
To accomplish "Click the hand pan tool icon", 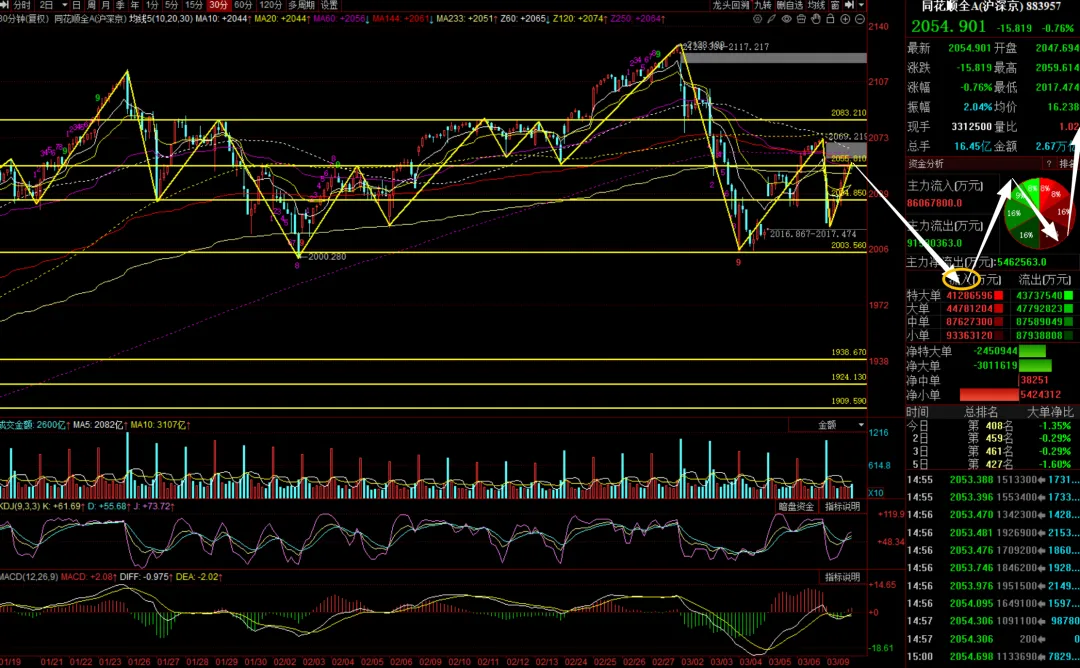I will click(816, 19).
